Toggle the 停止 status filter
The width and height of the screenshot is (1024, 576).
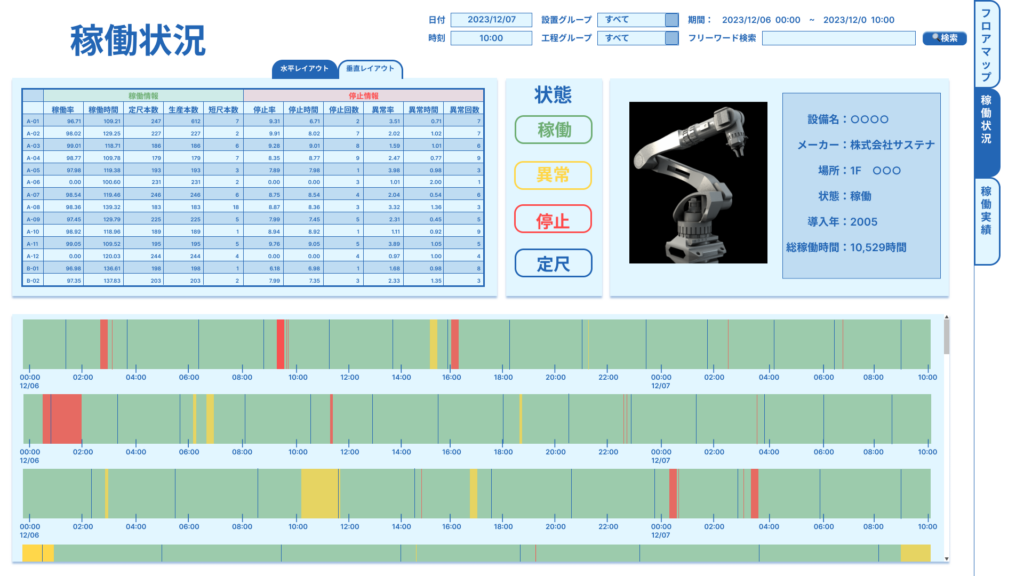[x=553, y=219]
